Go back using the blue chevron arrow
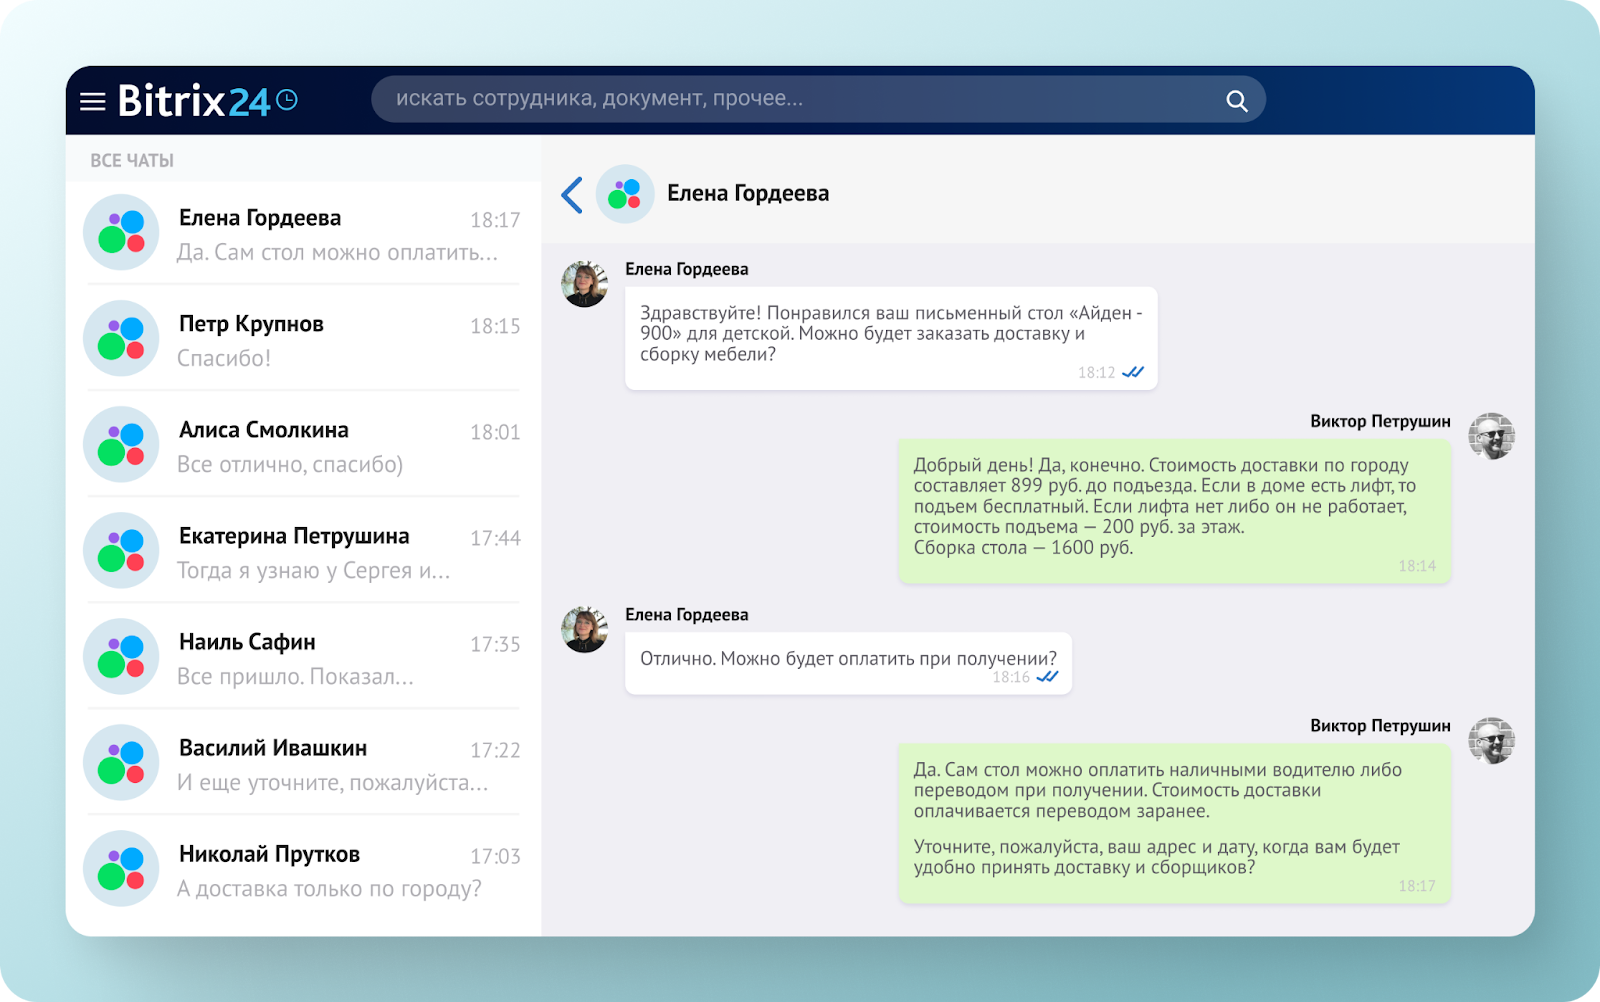1600x1002 pixels. point(572,194)
